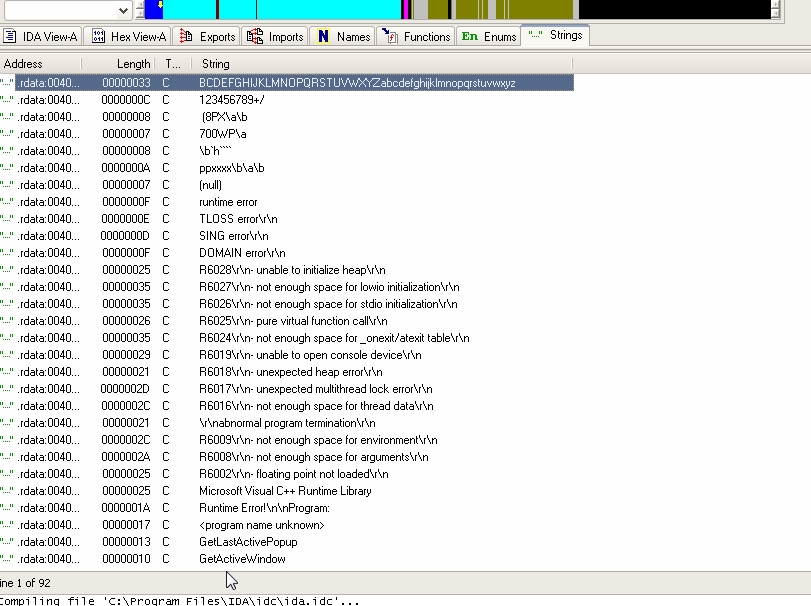Click the Enums tab 'En' icon
The height and width of the screenshot is (606, 811).
[x=469, y=37]
